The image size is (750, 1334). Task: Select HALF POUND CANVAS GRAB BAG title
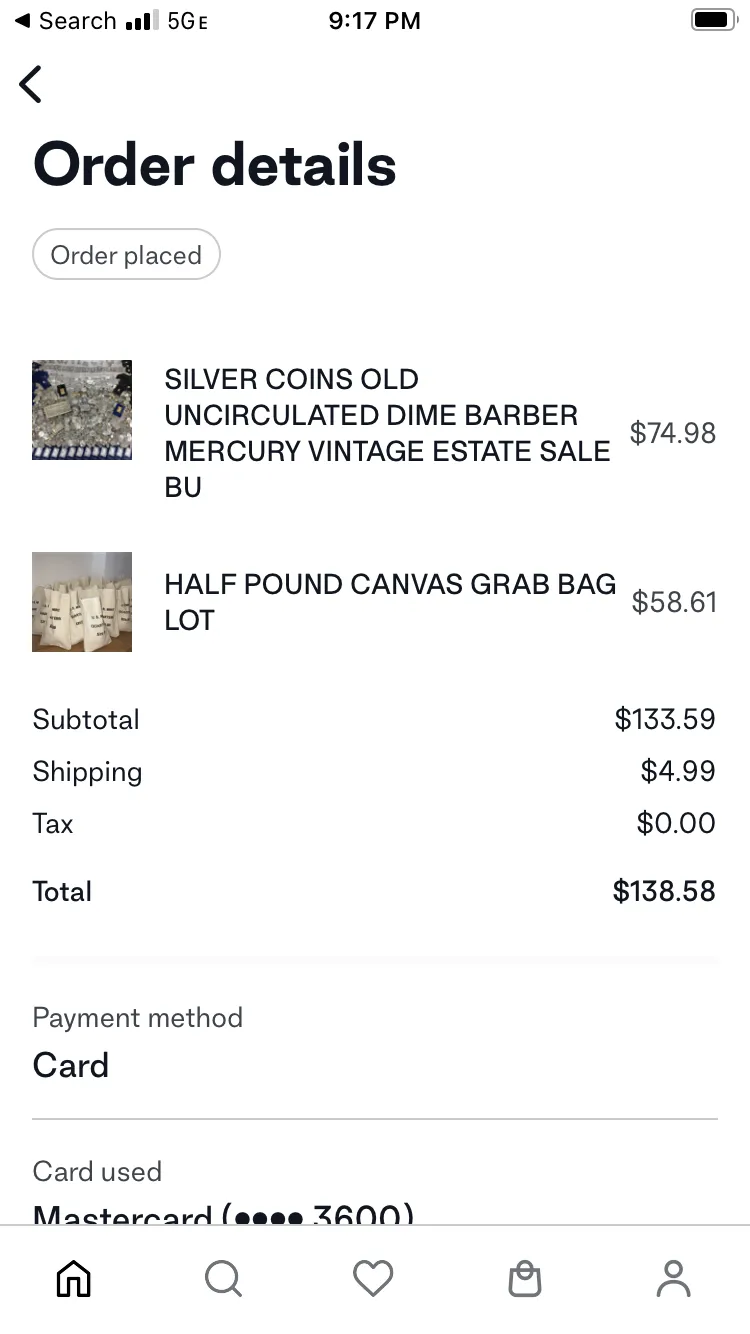(x=390, y=602)
